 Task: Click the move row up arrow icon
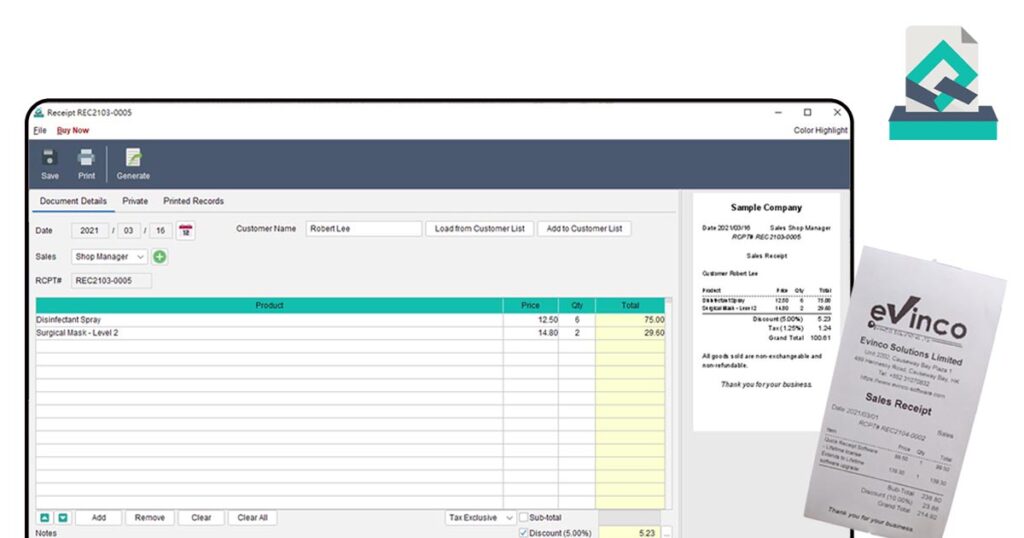44,518
